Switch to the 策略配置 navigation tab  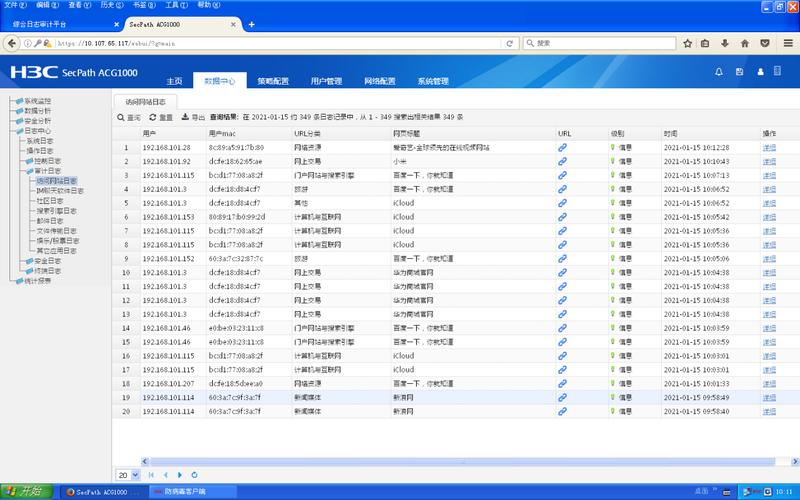tap(272, 81)
